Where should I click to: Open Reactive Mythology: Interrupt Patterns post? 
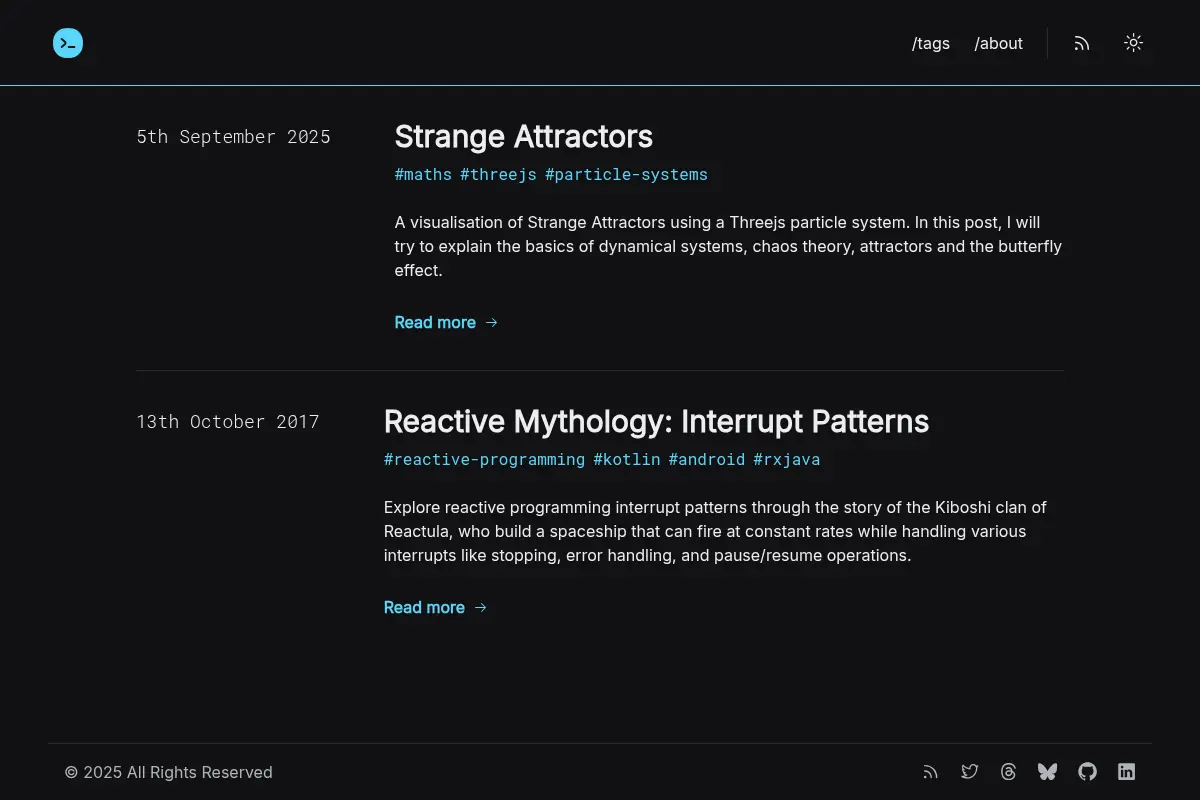[x=656, y=422]
